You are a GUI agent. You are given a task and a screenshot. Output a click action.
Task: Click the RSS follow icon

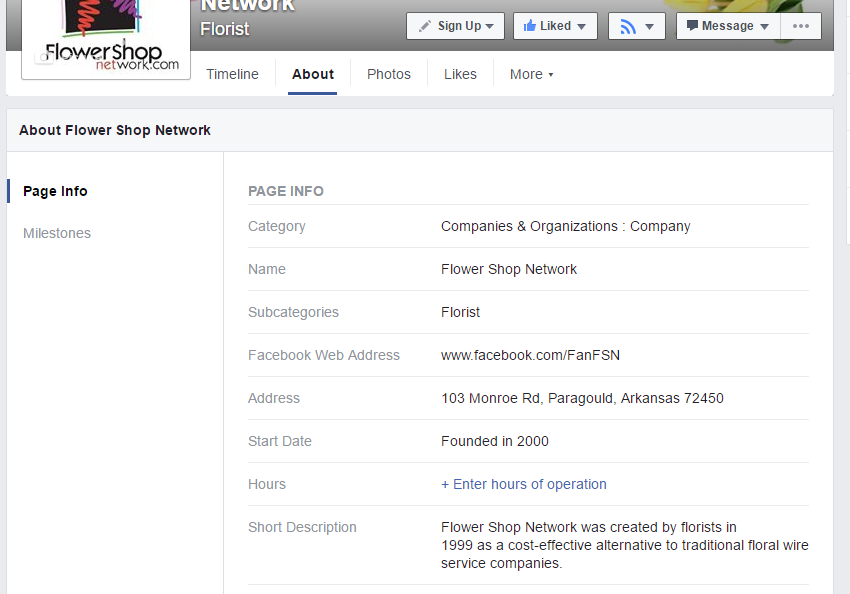click(628, 26)
